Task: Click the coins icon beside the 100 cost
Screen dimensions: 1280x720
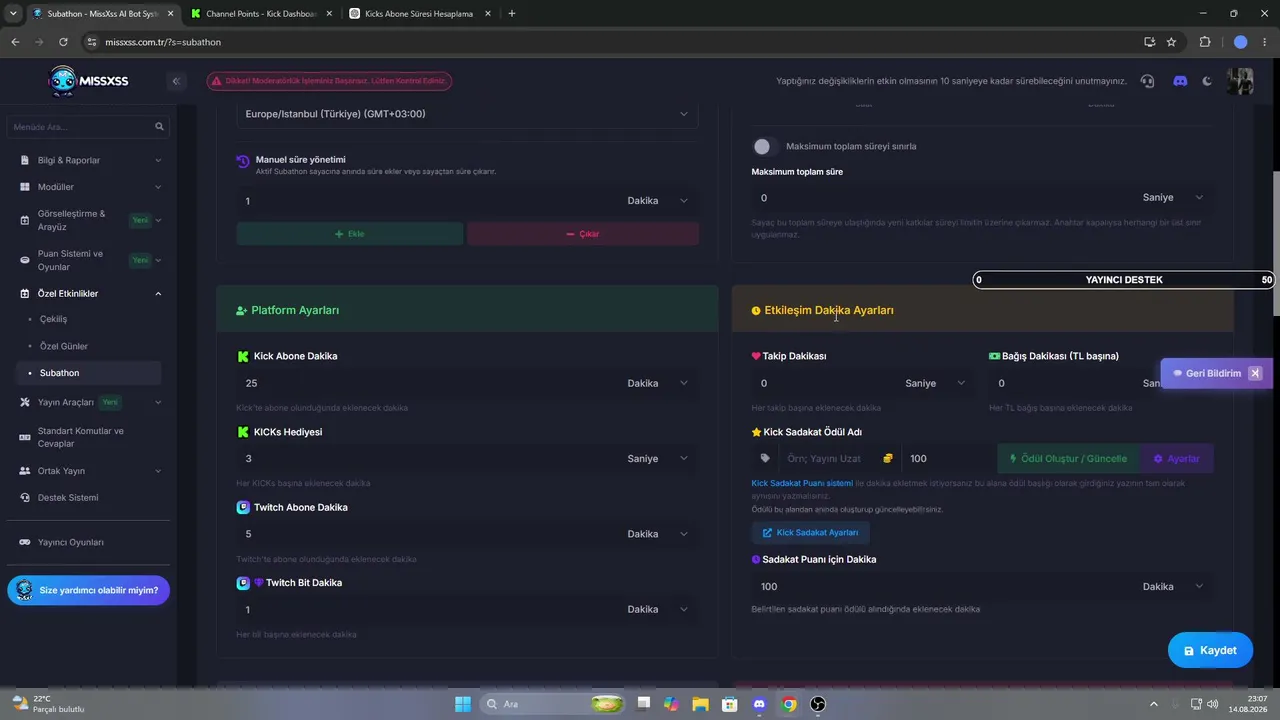Action: [x=887, y=459]
